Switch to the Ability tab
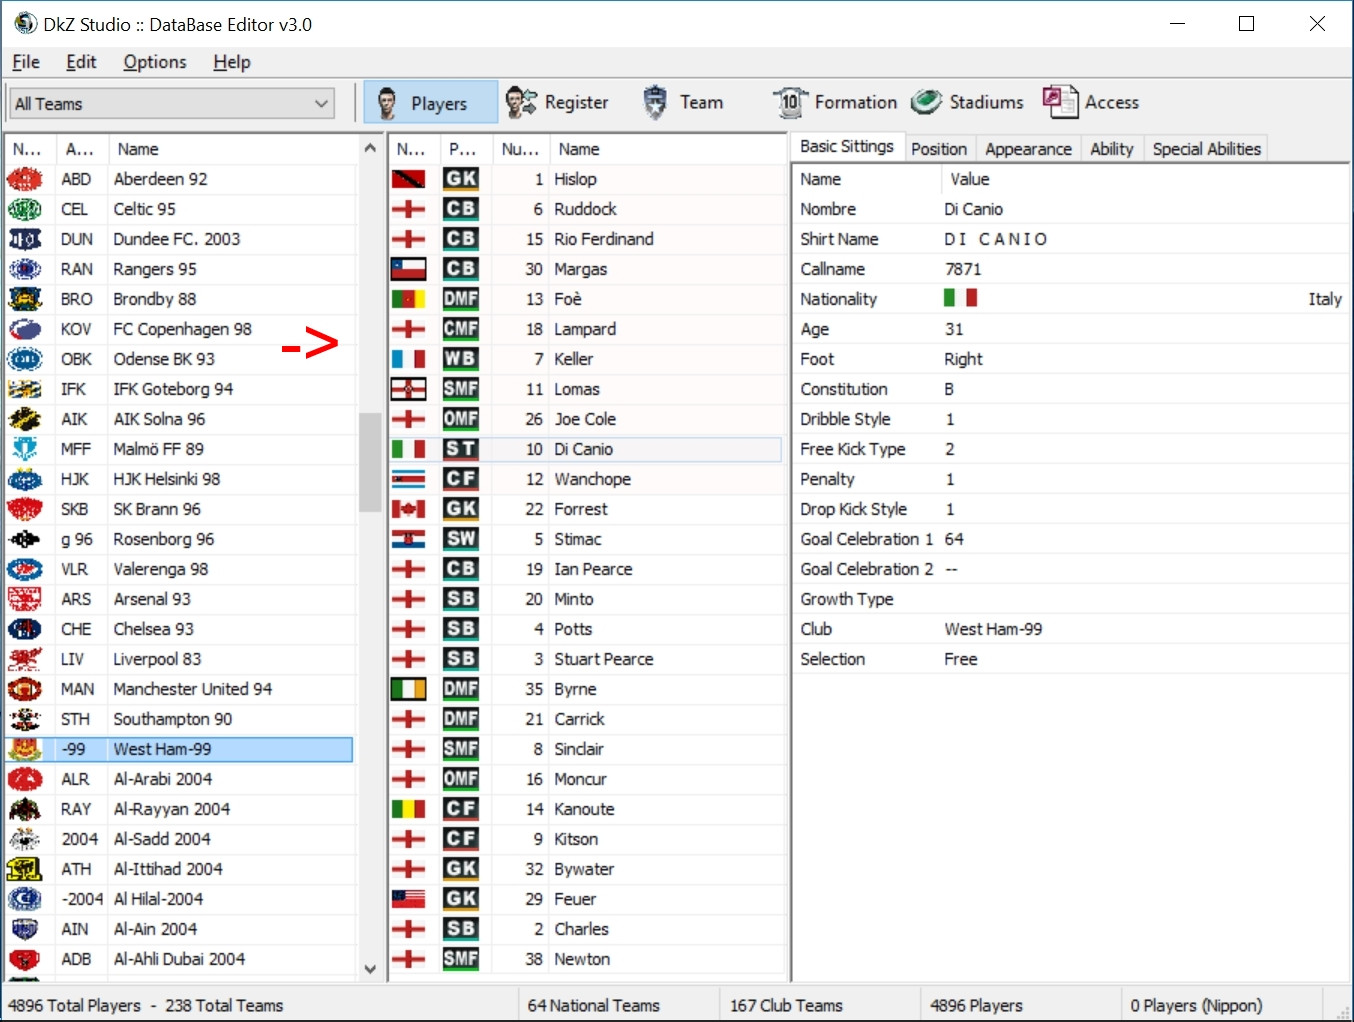 (1112, 149)
